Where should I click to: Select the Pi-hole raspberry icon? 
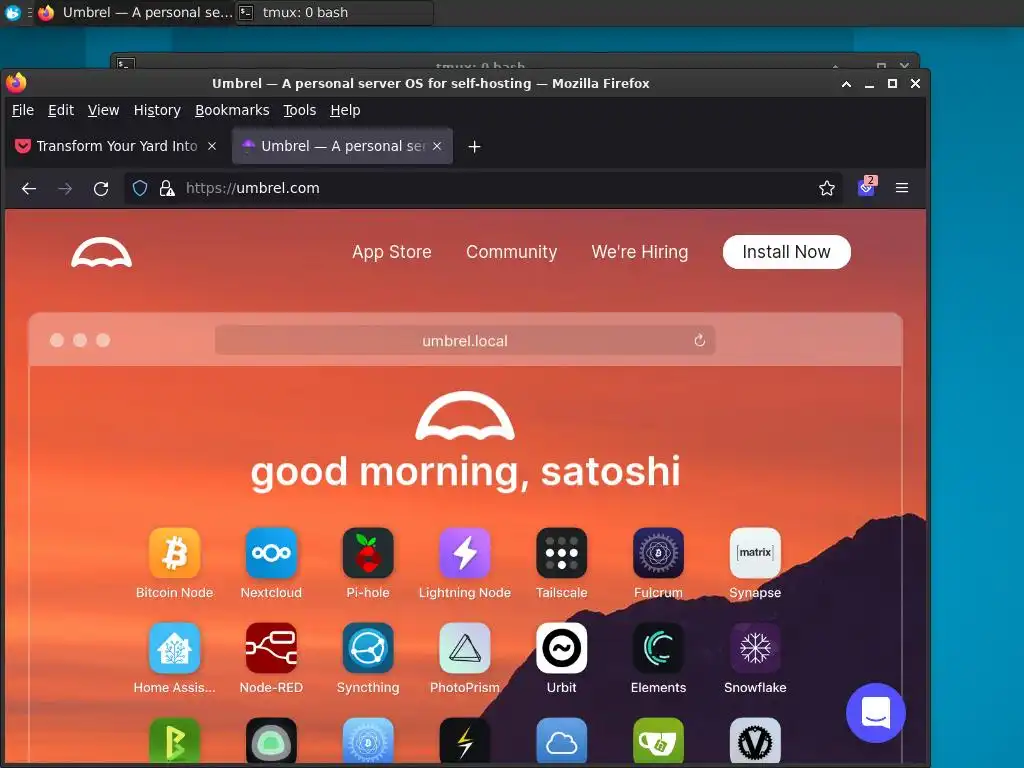pos(368,552)
